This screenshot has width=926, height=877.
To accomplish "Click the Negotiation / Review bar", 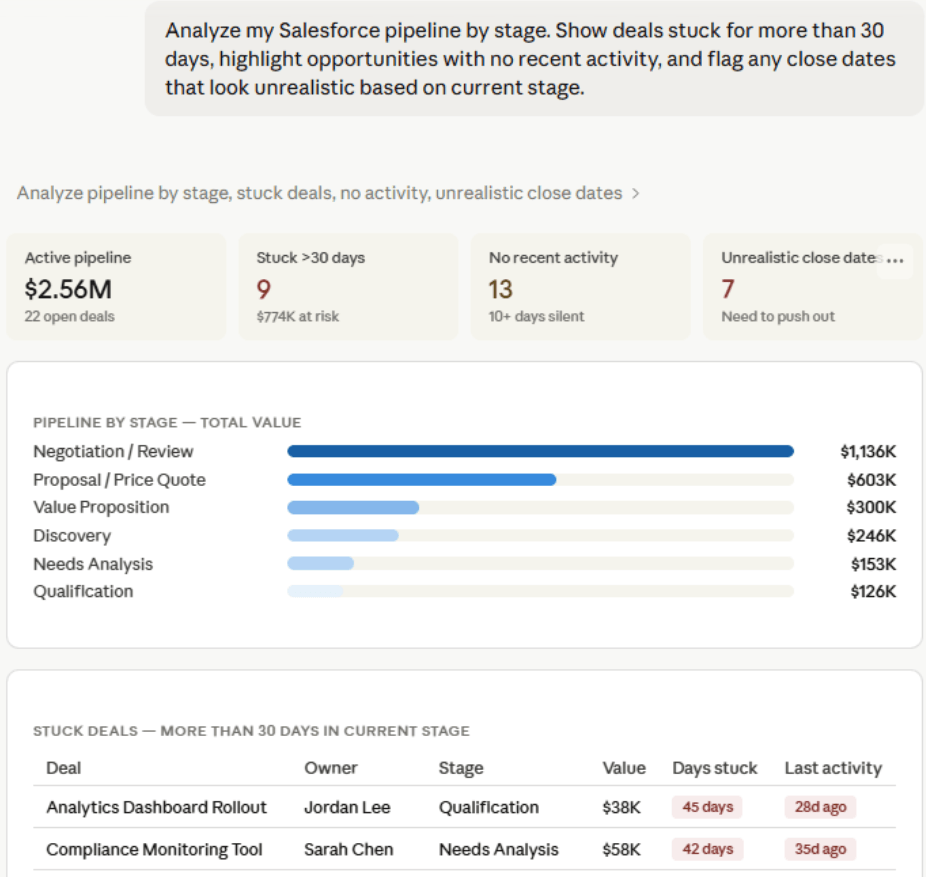I will tap(540, 452).
